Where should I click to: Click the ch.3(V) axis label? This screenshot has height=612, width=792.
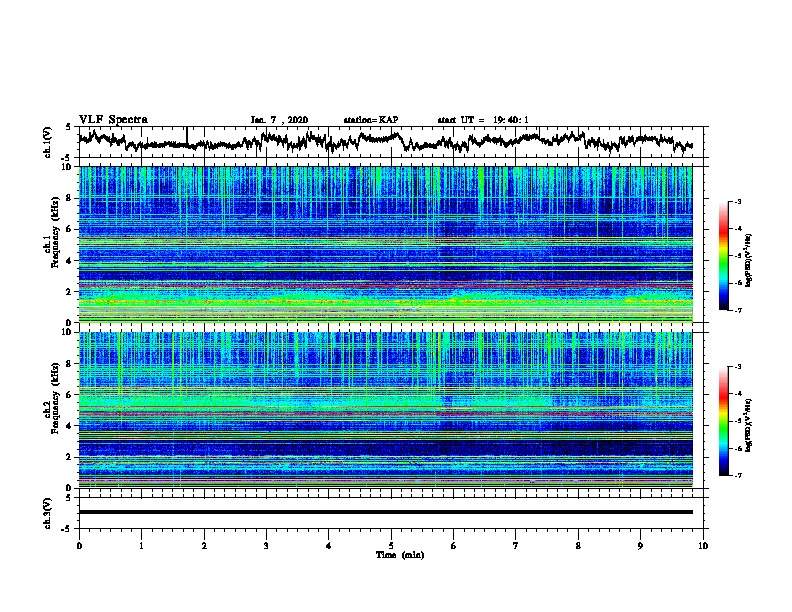(48, 513)
